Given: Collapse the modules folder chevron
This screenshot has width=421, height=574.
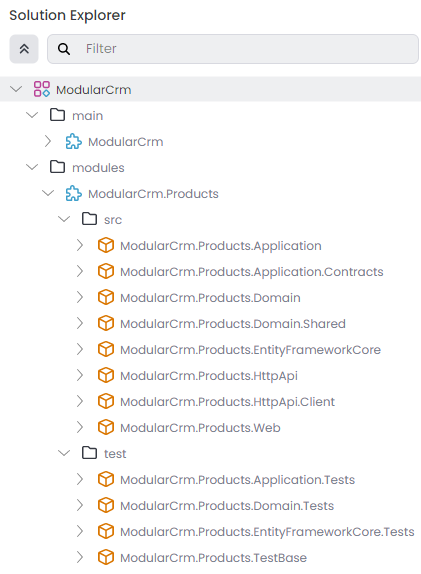Looking at the screenshot, I should tap(32, 167).
